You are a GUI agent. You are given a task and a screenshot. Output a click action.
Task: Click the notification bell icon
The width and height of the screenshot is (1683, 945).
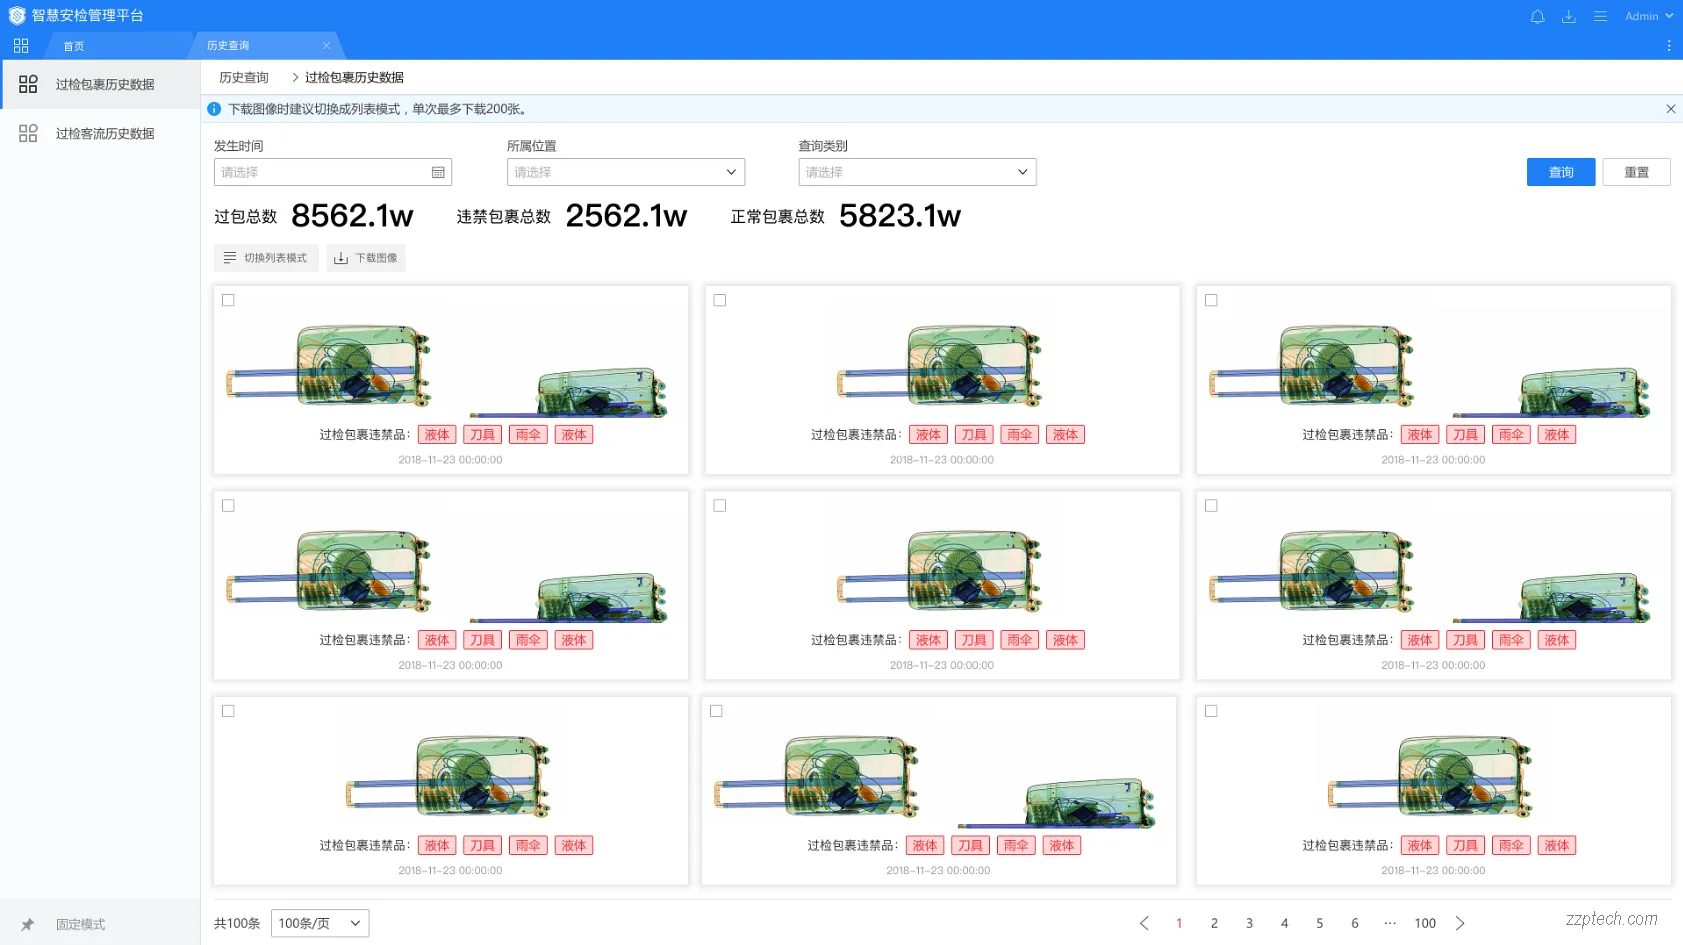[x=1537, y=17]
